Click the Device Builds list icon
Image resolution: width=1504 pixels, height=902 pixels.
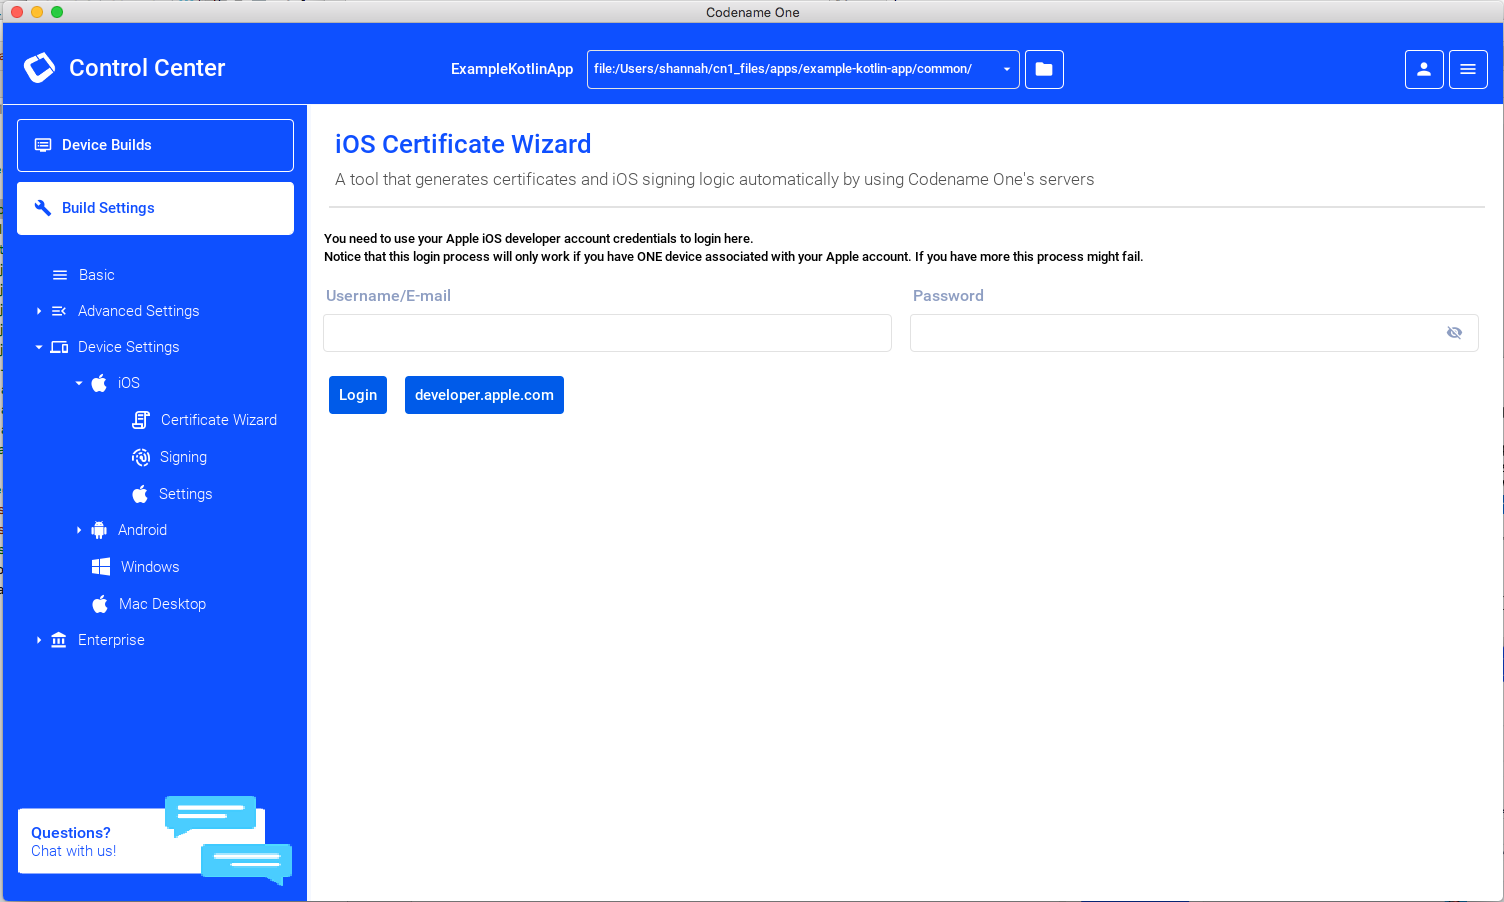click(x=43, y=145)
